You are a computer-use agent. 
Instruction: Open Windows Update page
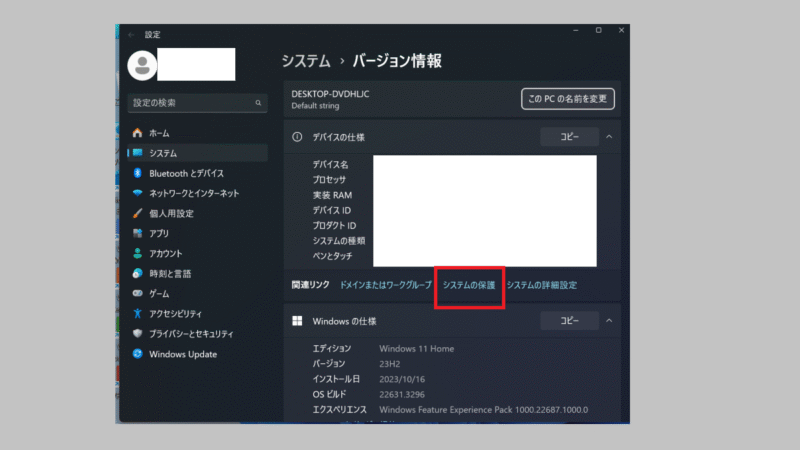[197, 354]
